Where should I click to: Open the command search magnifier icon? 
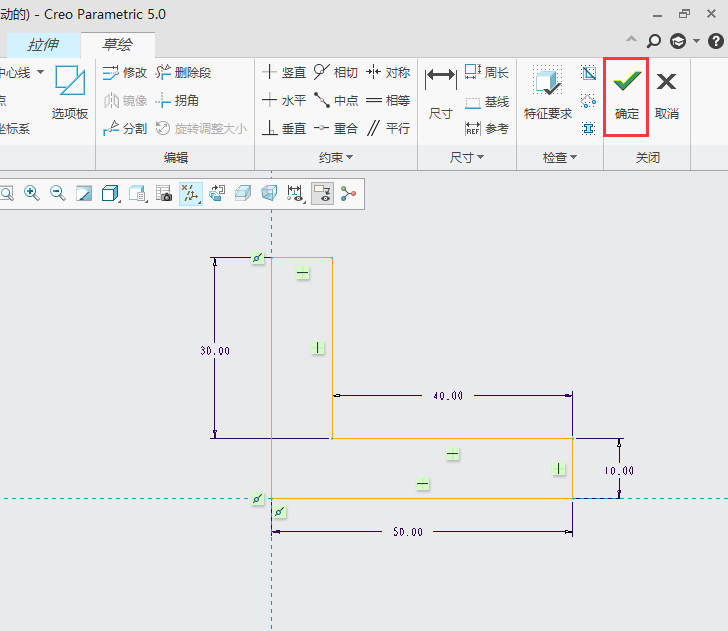(x=654, y=41)
